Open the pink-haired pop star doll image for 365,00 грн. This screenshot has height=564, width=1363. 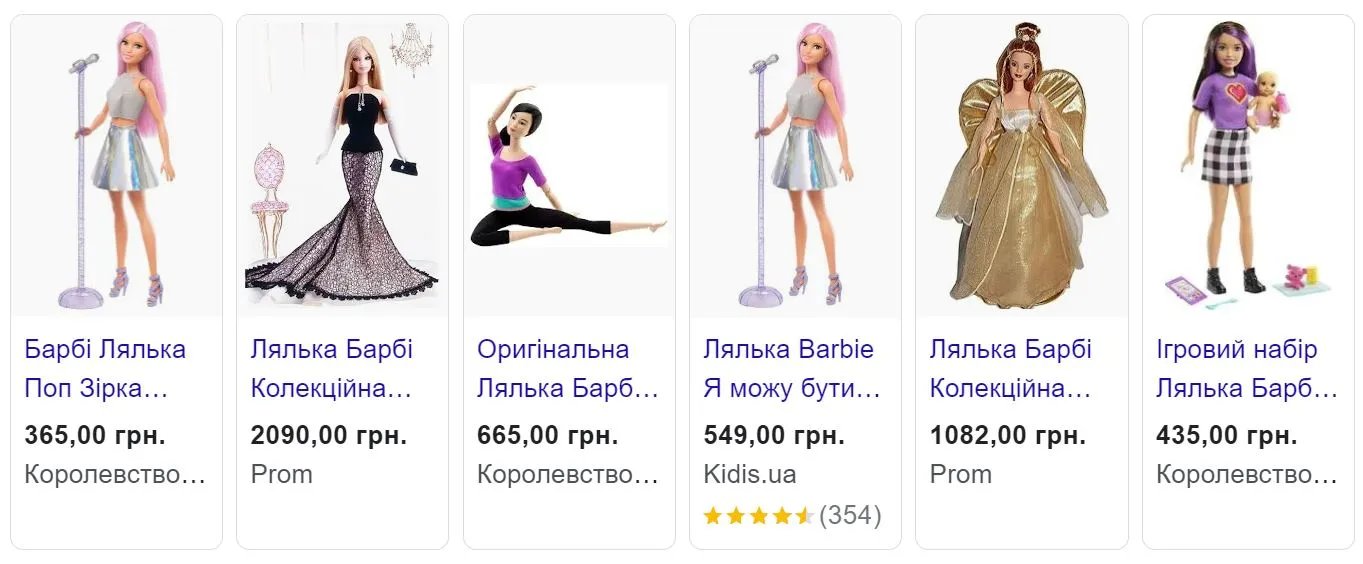pos(116,166)
